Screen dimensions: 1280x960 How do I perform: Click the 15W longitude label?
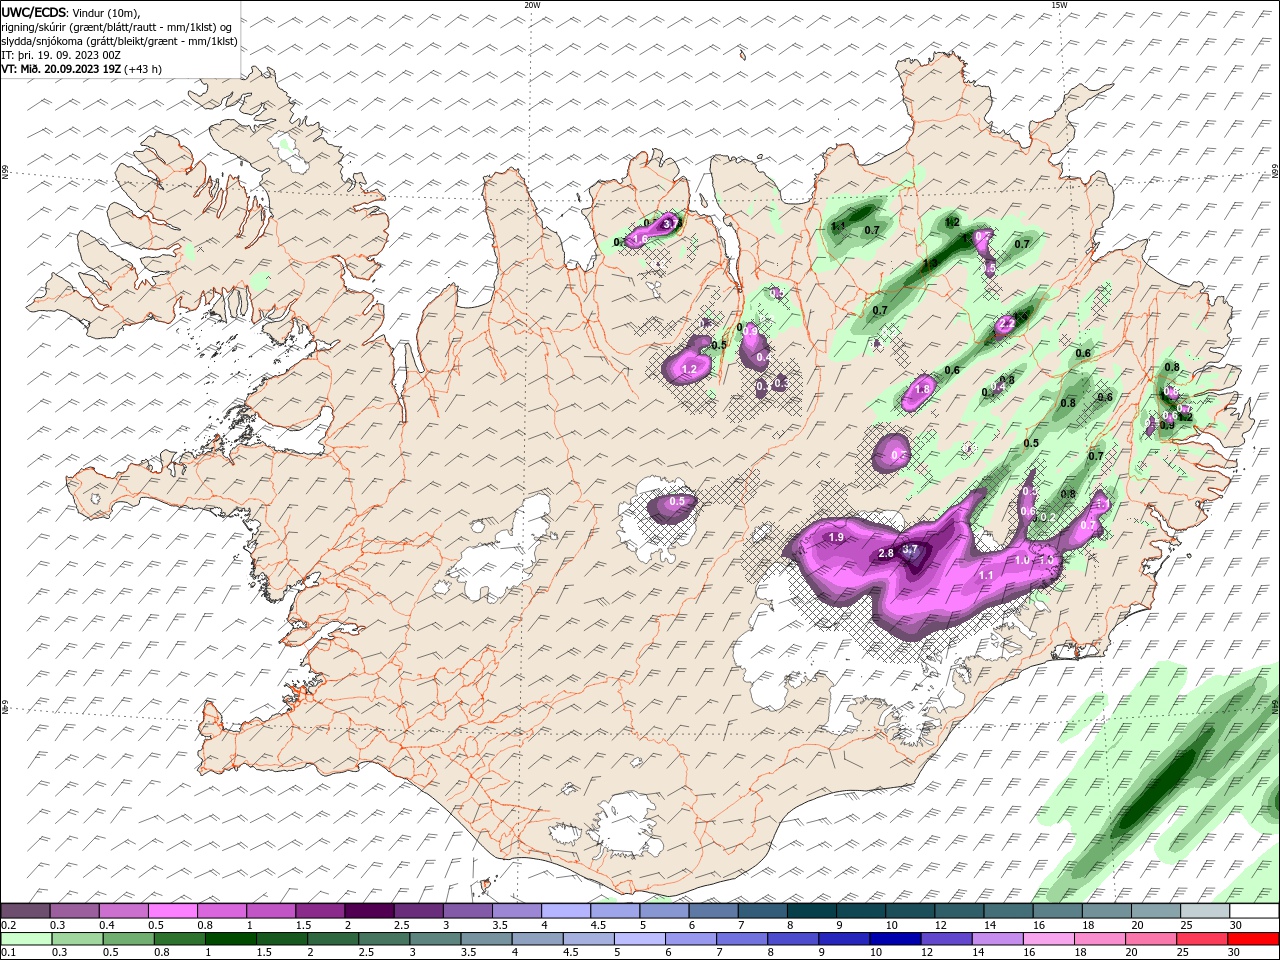pos(1058,5)
